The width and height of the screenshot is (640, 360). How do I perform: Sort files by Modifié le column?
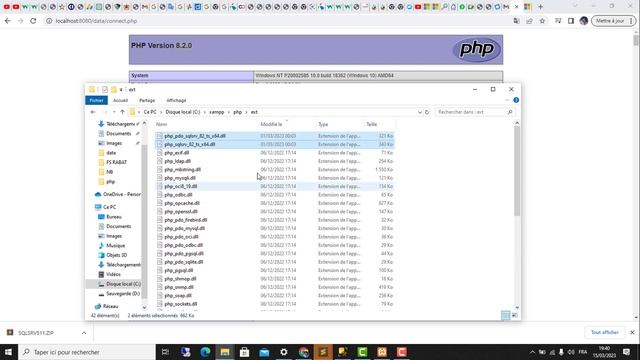[x=271, y=124]
